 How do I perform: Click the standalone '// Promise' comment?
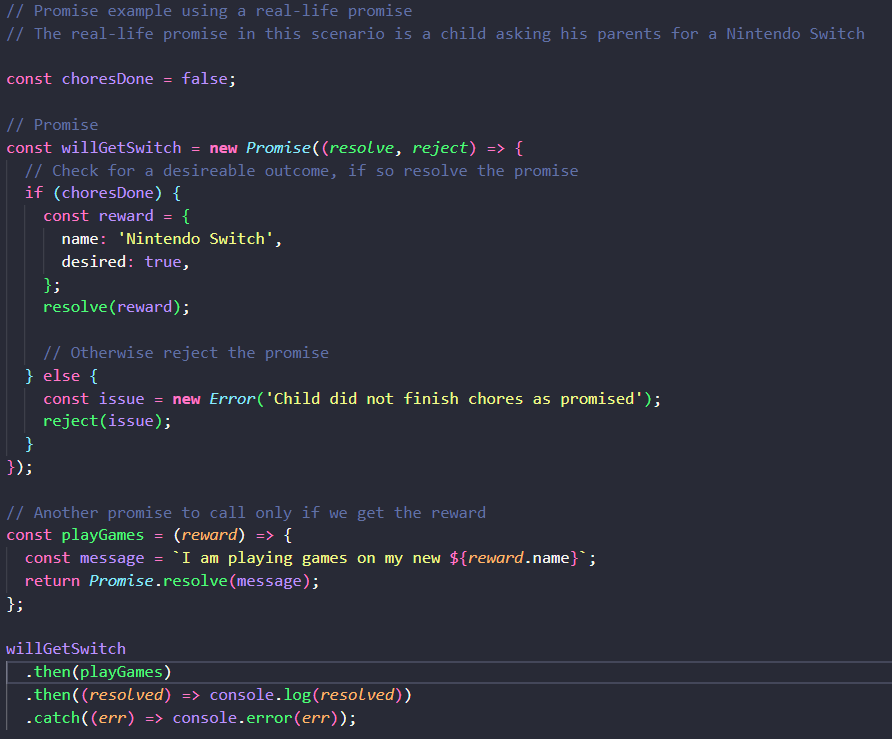point(52,125)
